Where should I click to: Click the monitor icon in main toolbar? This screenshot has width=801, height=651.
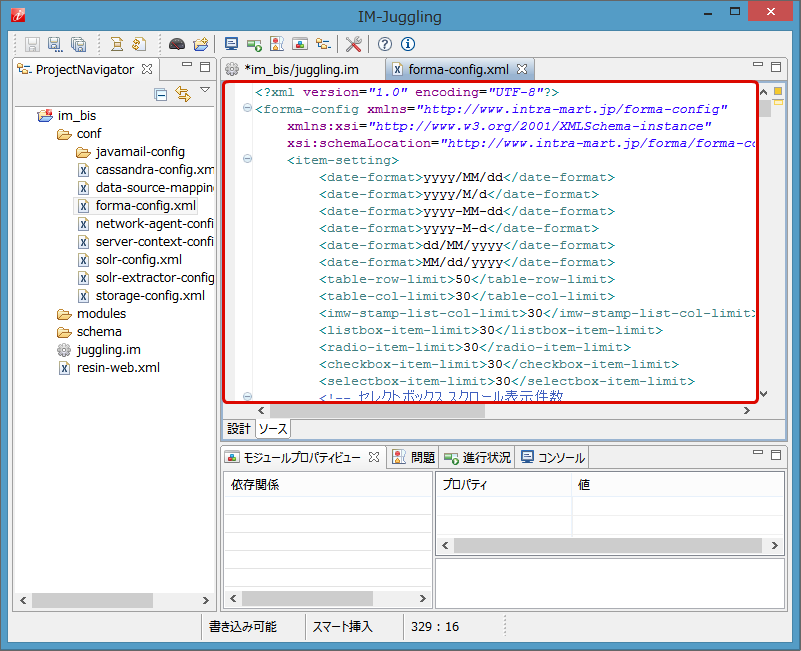tap(232, 44)
